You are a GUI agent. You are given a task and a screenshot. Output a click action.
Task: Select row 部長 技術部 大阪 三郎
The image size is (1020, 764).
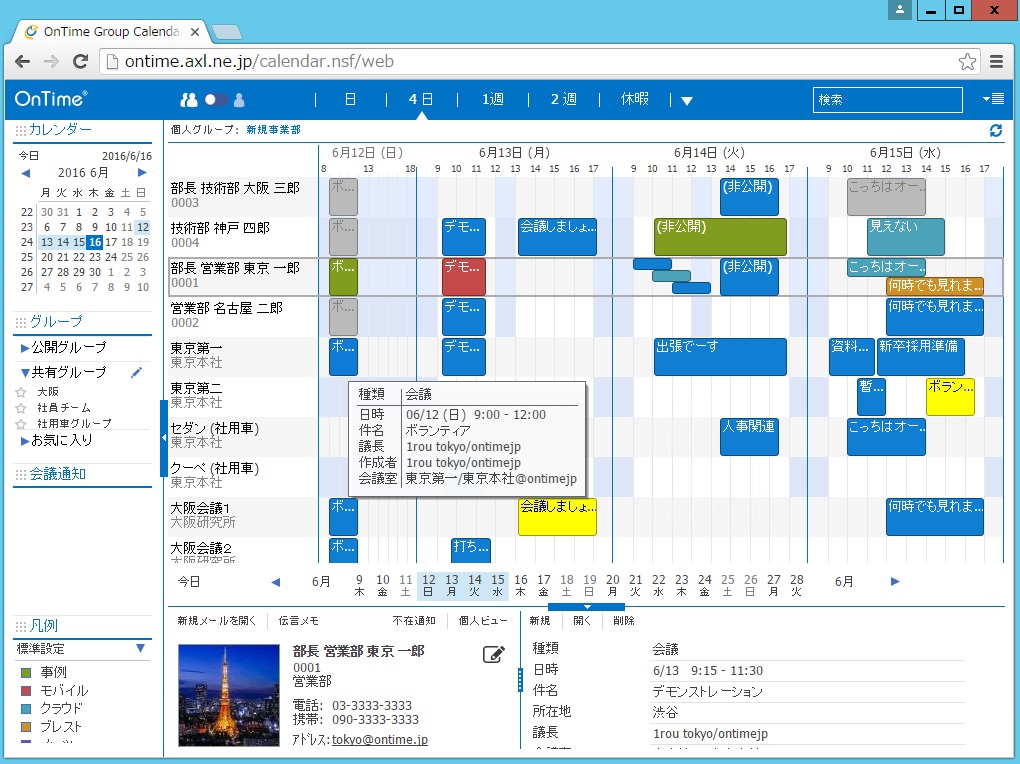click(x=243, y=195)
